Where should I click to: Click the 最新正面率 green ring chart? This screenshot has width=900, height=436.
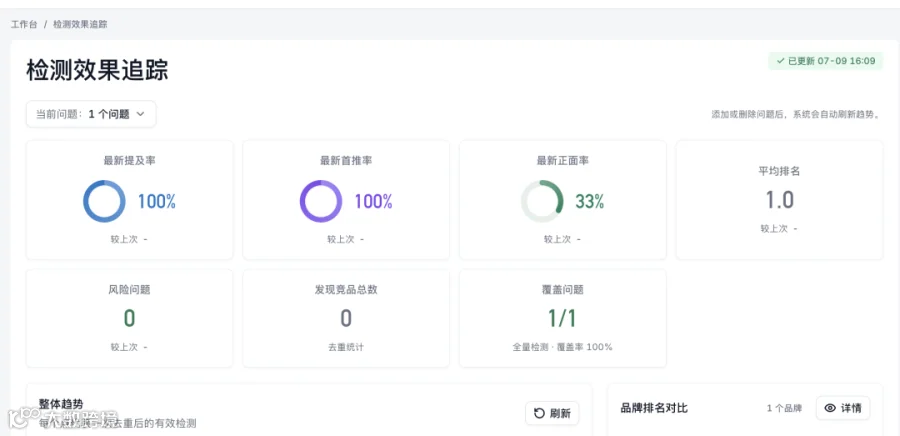(x=542, y=201)
